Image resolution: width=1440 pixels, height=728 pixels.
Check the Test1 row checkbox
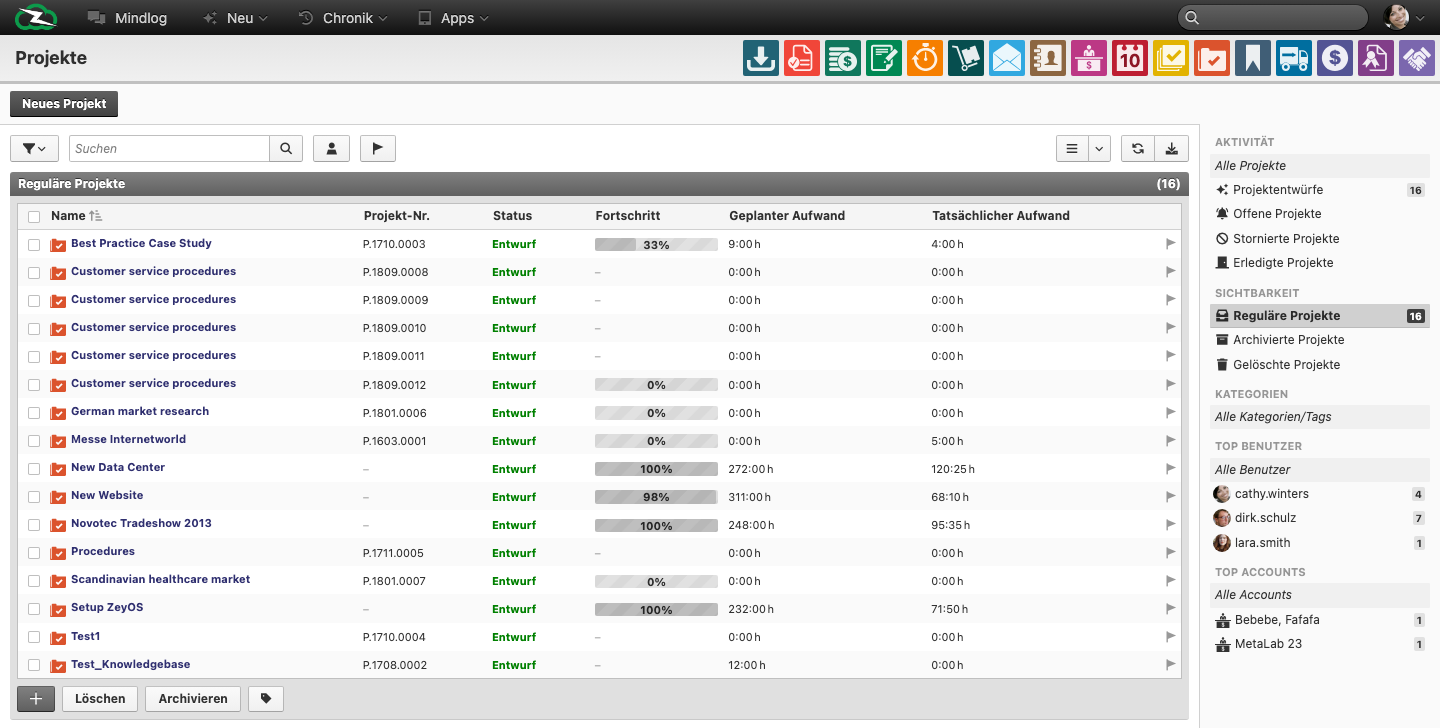pyautogui.click(x=34, y=636)
